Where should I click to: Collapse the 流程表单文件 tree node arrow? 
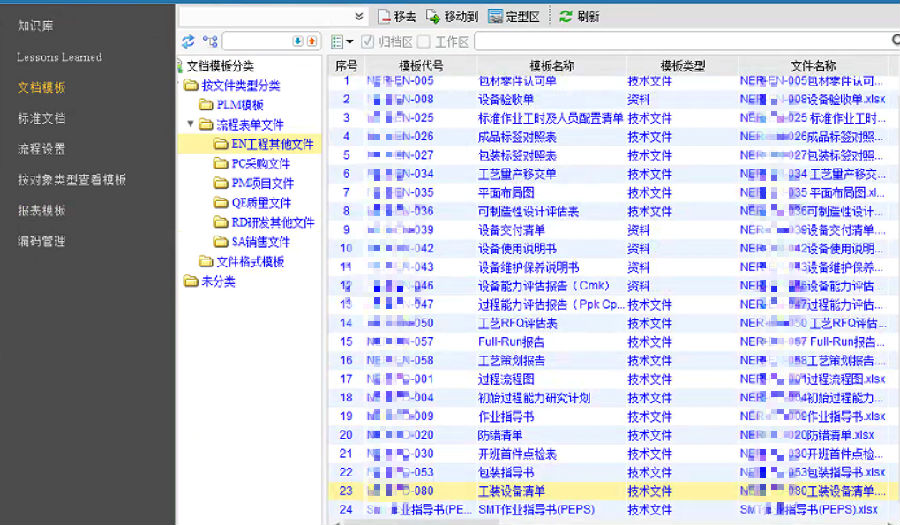coord(191,125)
